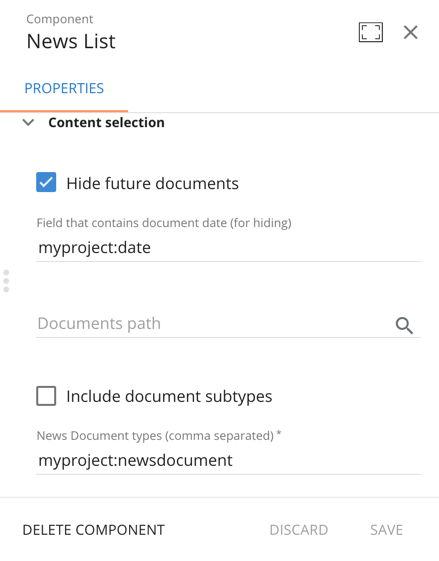The width and height of the screenshot is (439, 561).
Task: Click the DELETE COMPONENT button
Action: click(x=93, y=530)
